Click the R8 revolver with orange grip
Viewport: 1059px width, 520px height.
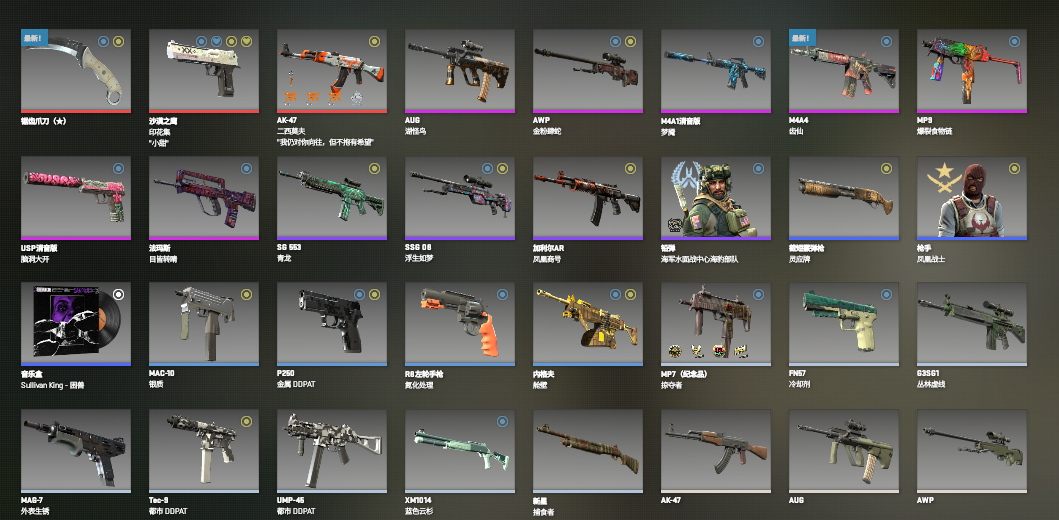[x=459, y=324]
